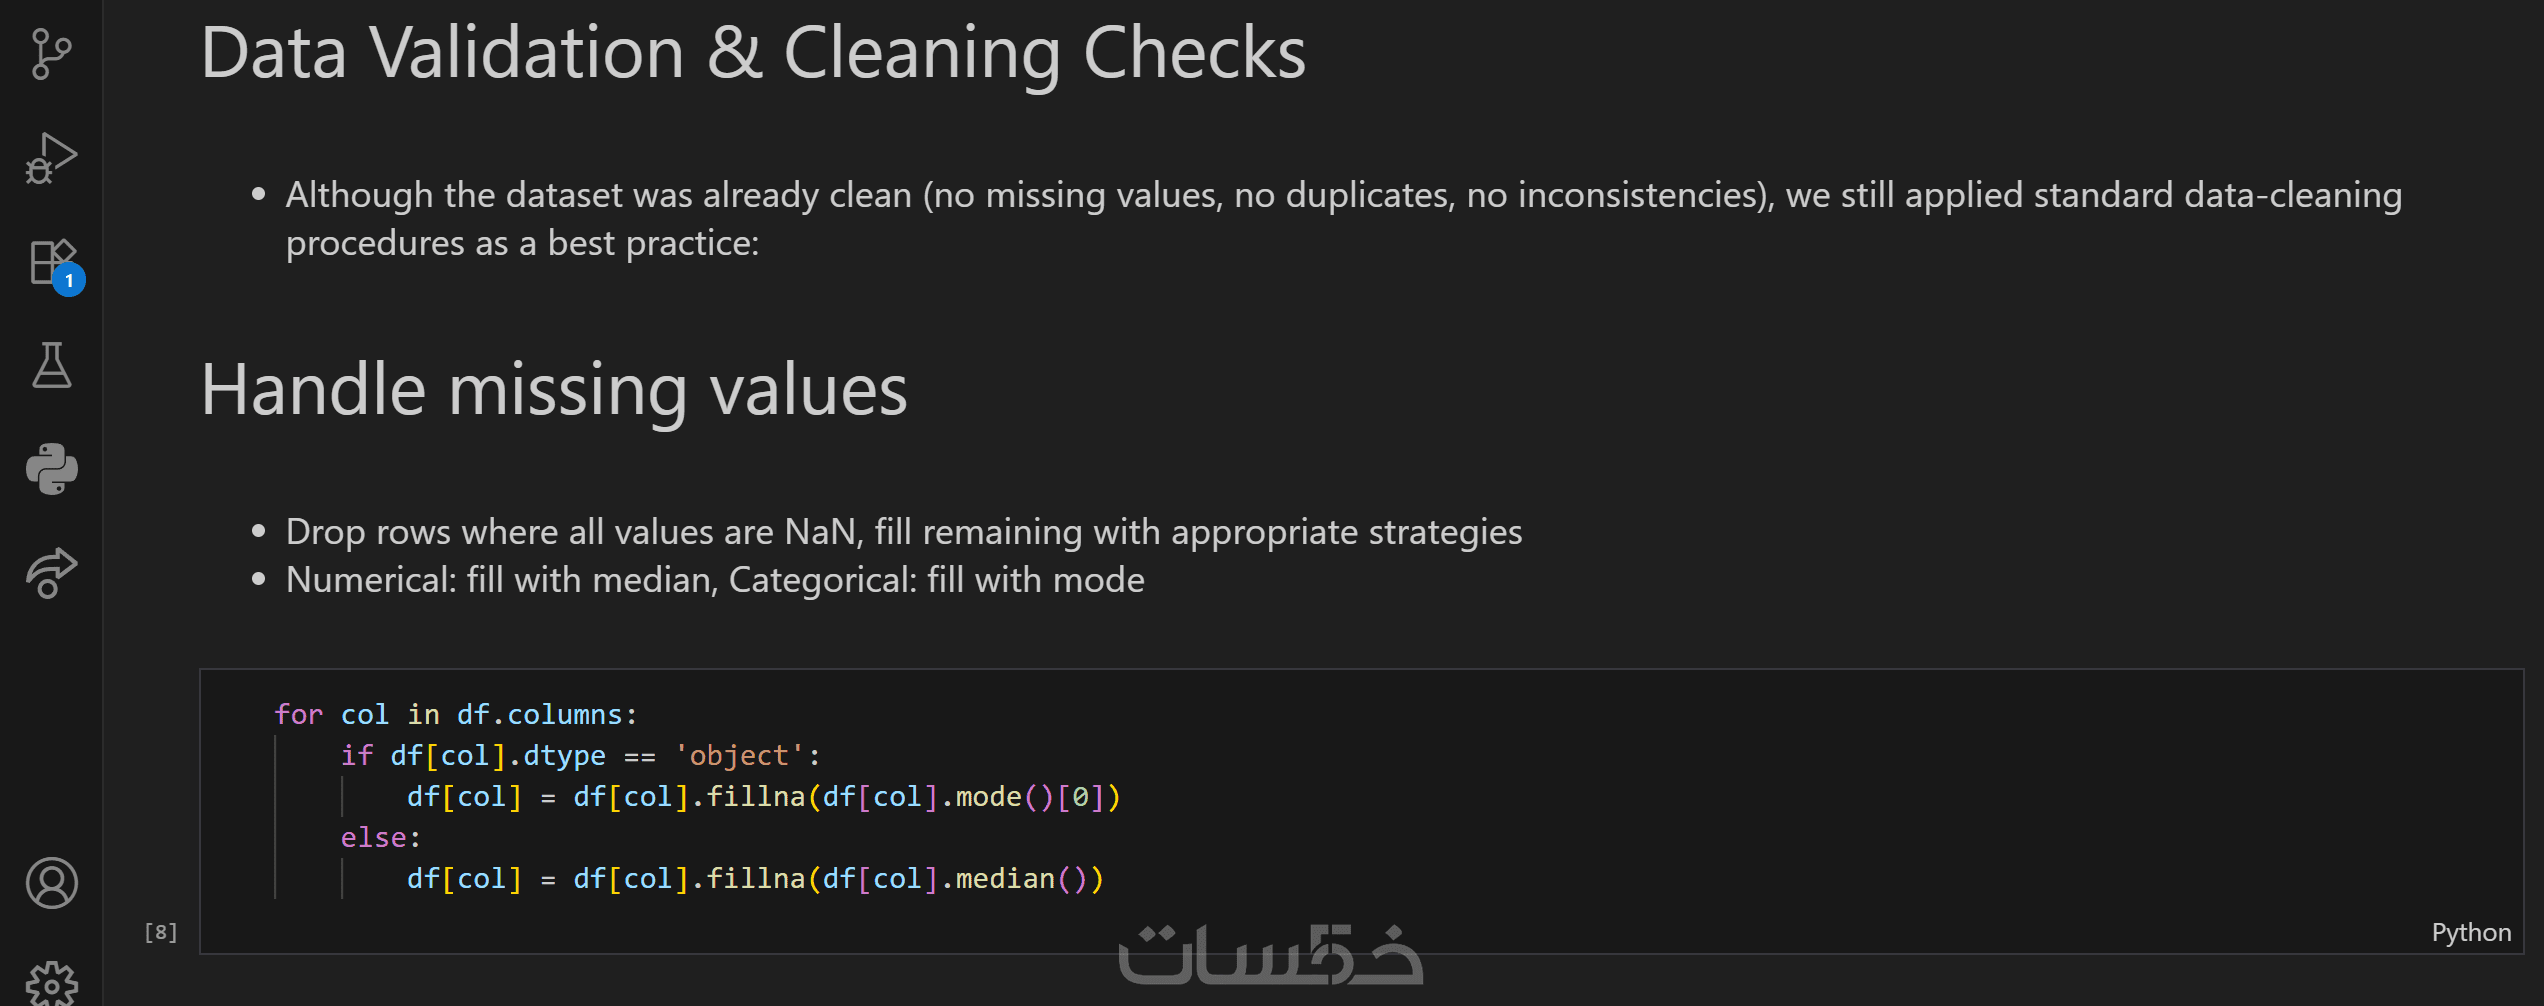The width and height of the screenshot is (2544, 1006).
Task: Click the 'if df[col].dtype' code line
Action: point(580,755)
